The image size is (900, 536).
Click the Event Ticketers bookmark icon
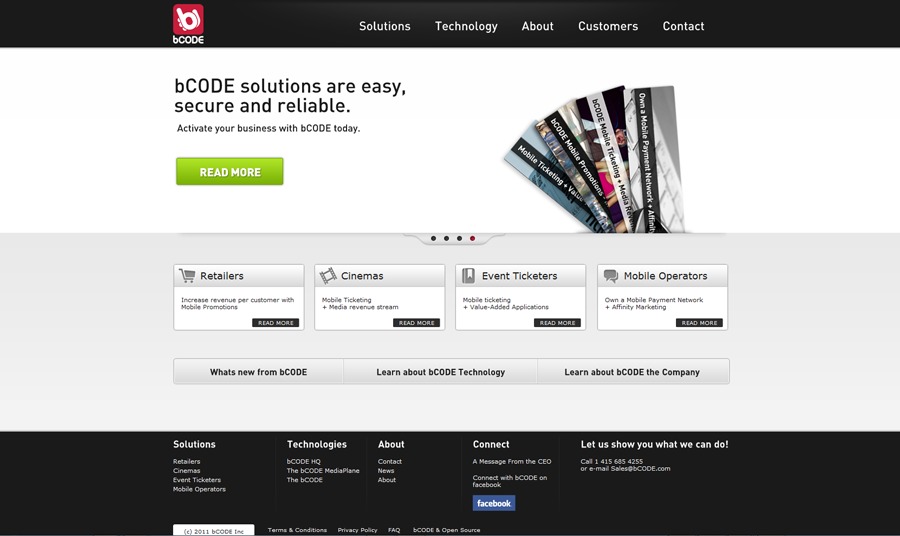point(468,275)
